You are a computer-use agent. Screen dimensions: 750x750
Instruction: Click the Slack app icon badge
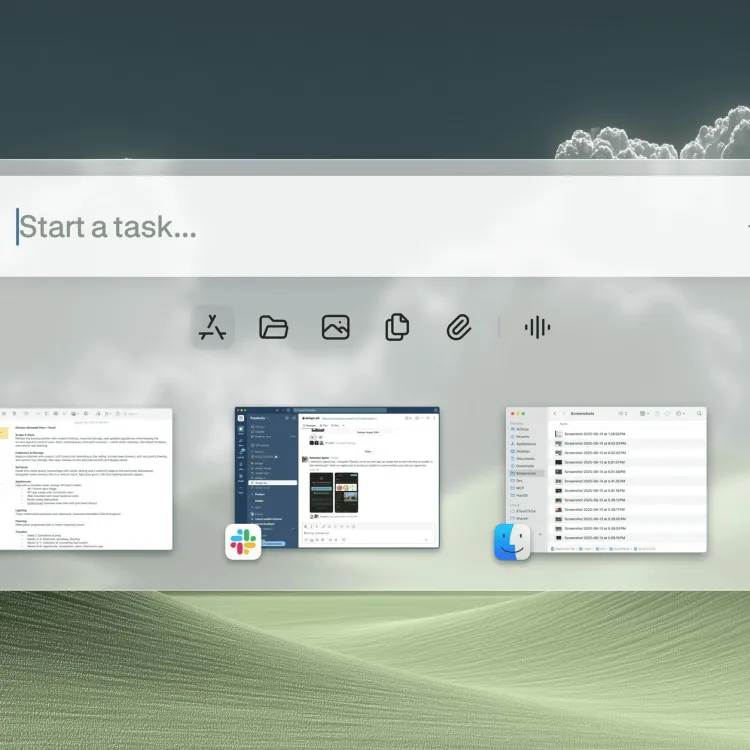243,542
